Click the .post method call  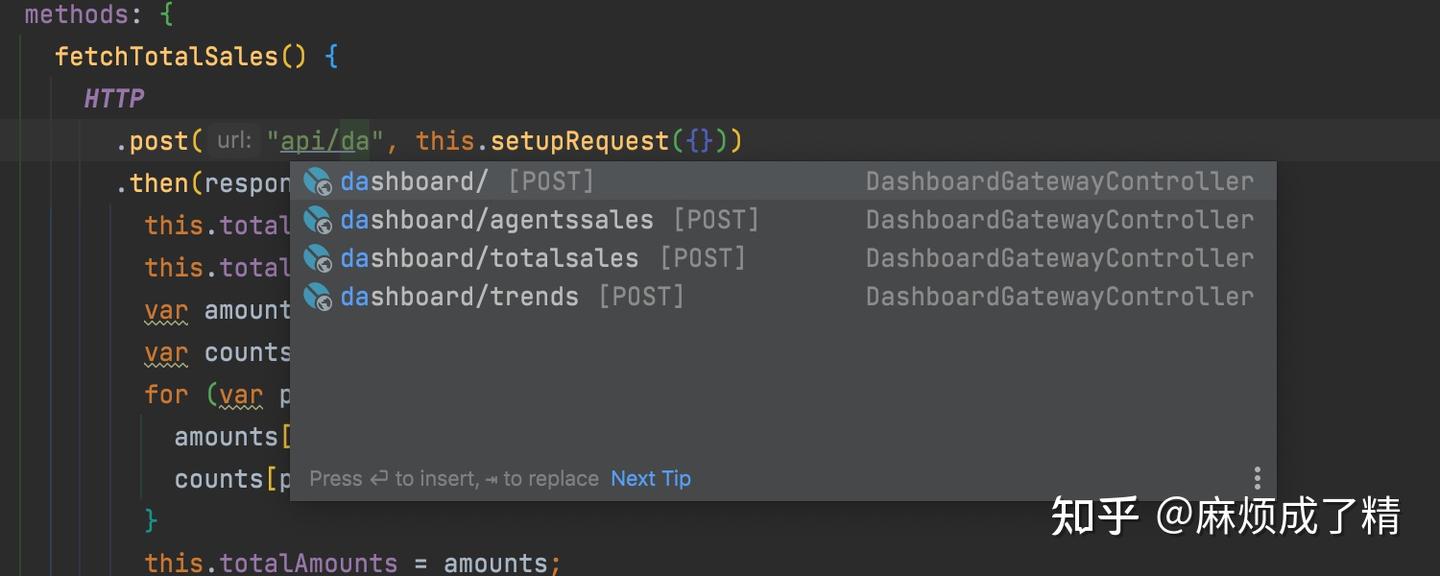(x=152, y=141)
